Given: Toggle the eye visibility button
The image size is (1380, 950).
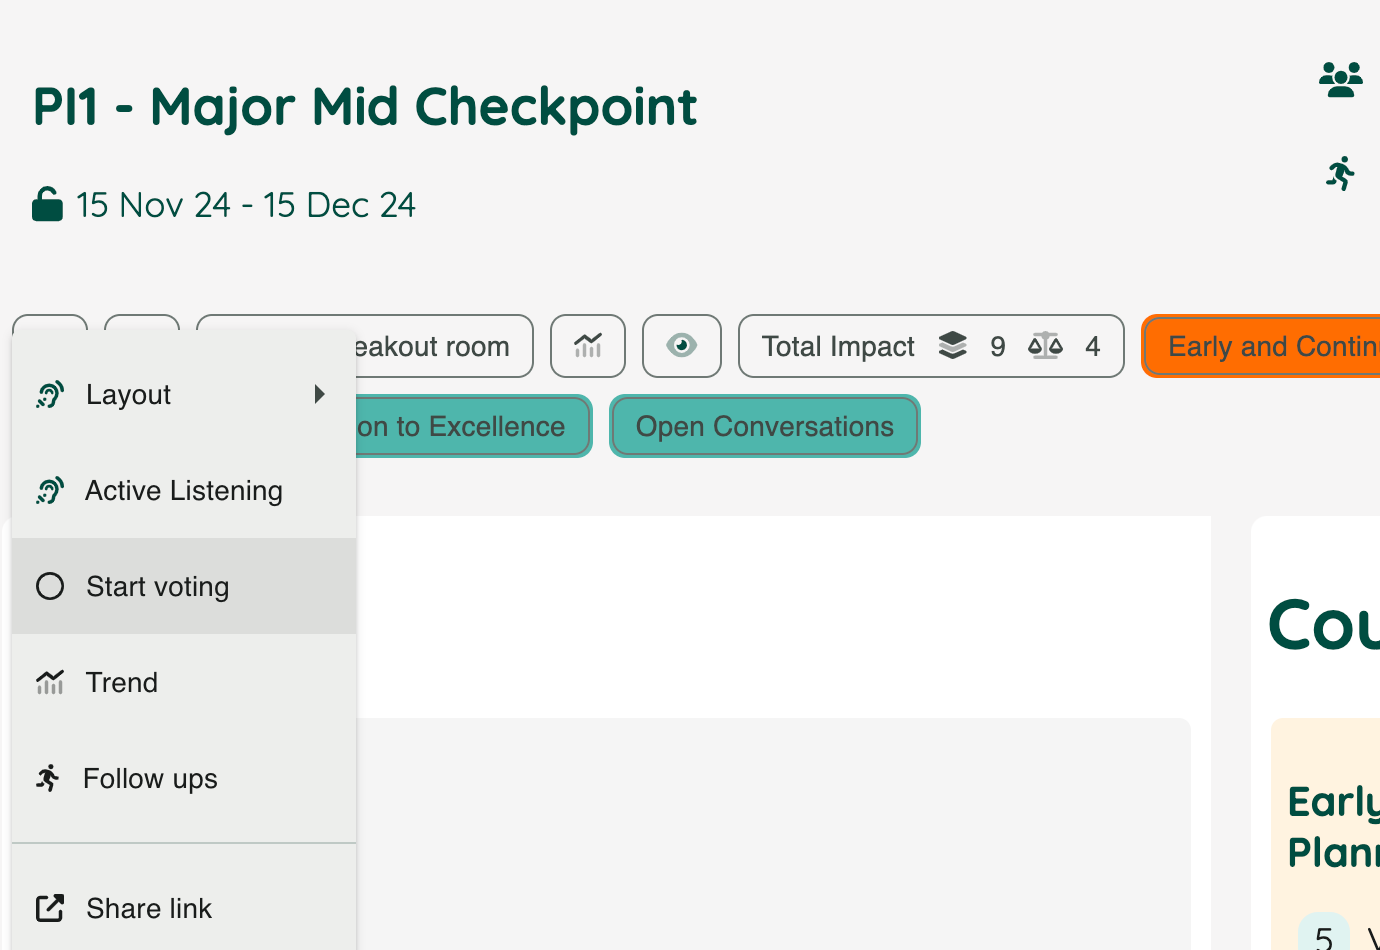Looking at the screenshot, I should [682, 346].
